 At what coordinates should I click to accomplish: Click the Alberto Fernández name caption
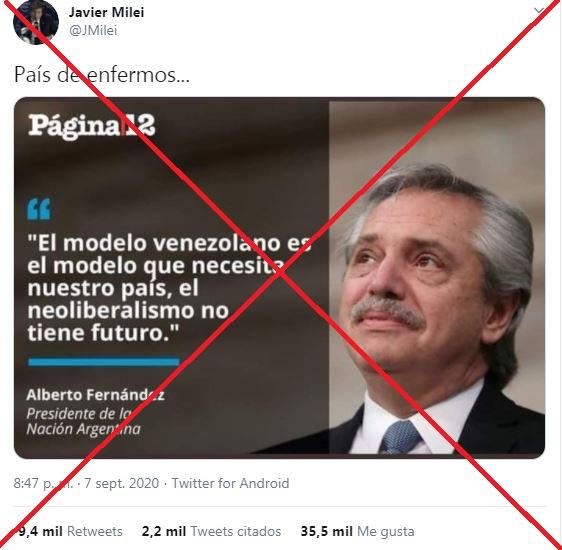(x=95, y=395)
